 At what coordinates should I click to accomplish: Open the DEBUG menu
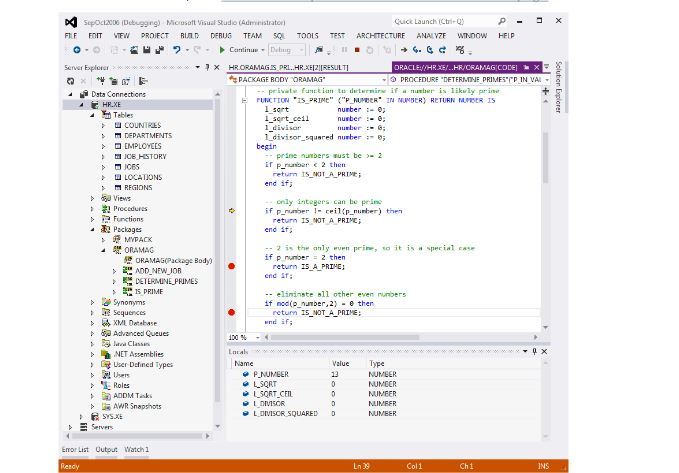click(220, 35)
